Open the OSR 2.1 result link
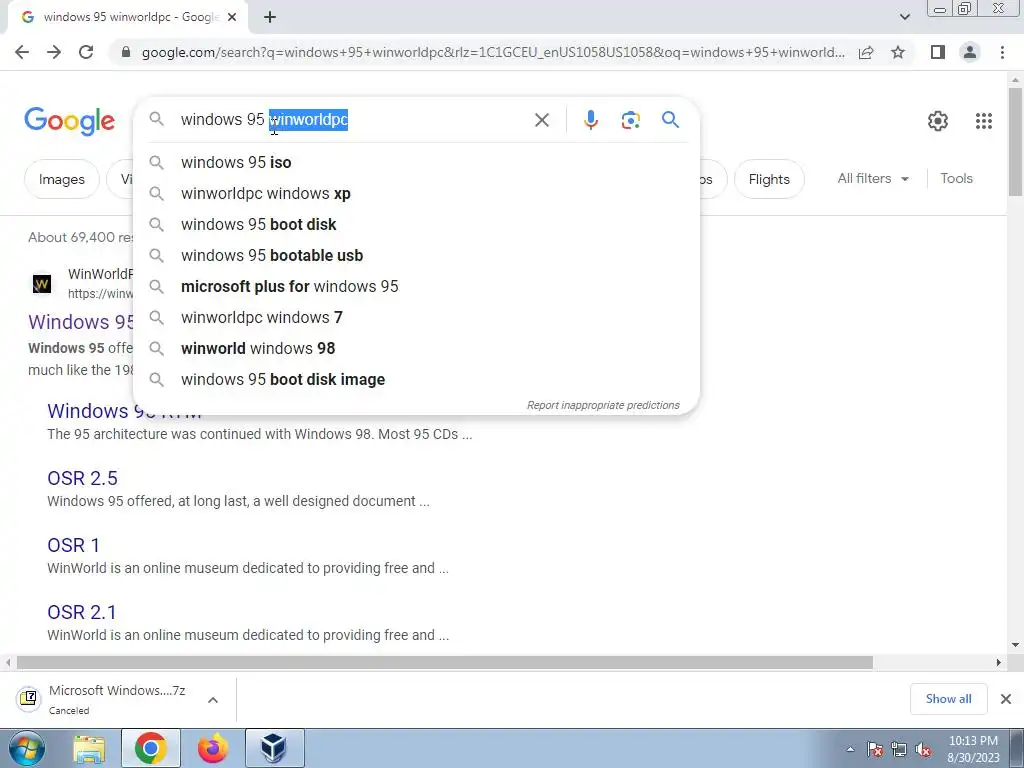Screen dimensions: 1024x768 pos(82,613)
